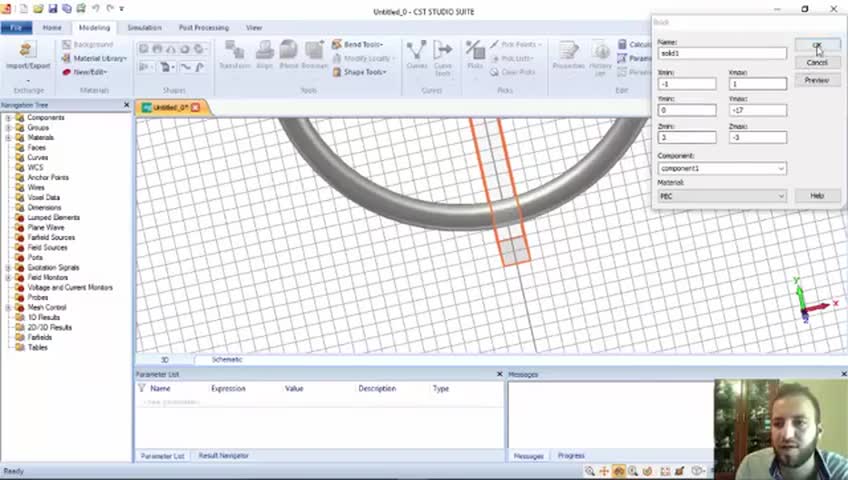Image resolution: width=848 pixels, height=480 pixels.
Task: Click the pan cross-arrows icon in status bar
Action: [604, 471]
